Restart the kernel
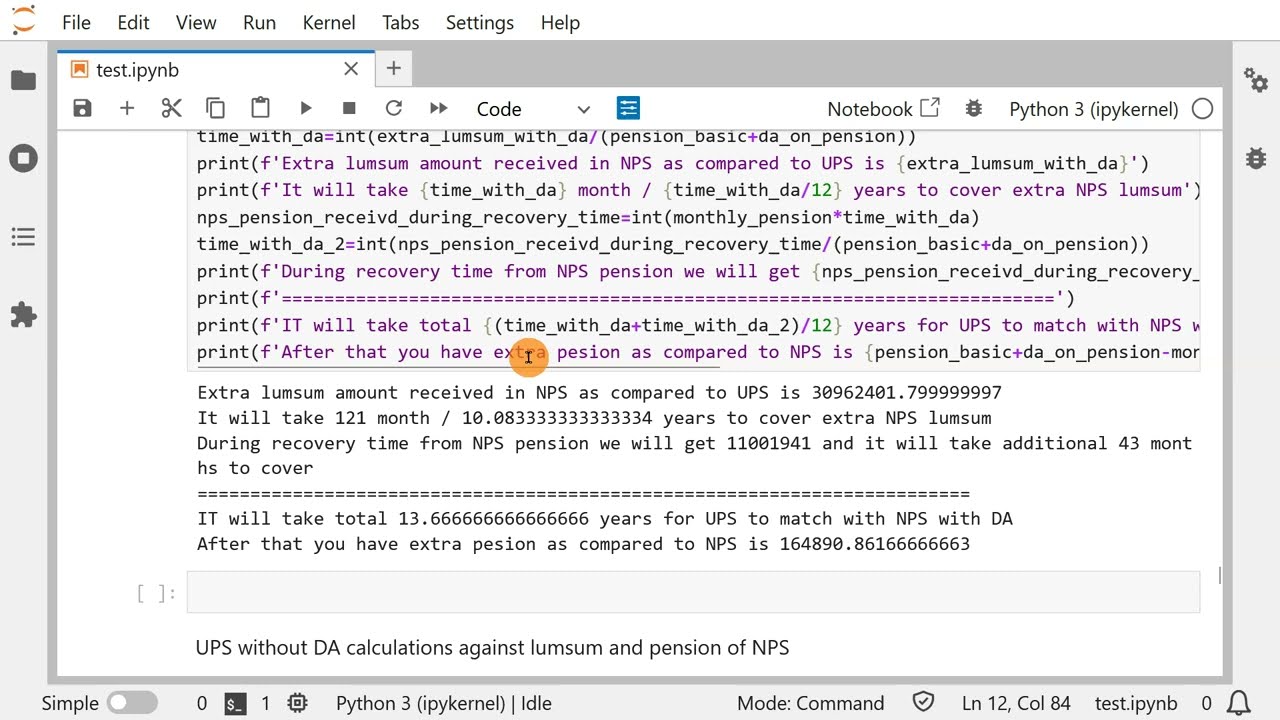1280x720 pixels. [x=394, y=108]
